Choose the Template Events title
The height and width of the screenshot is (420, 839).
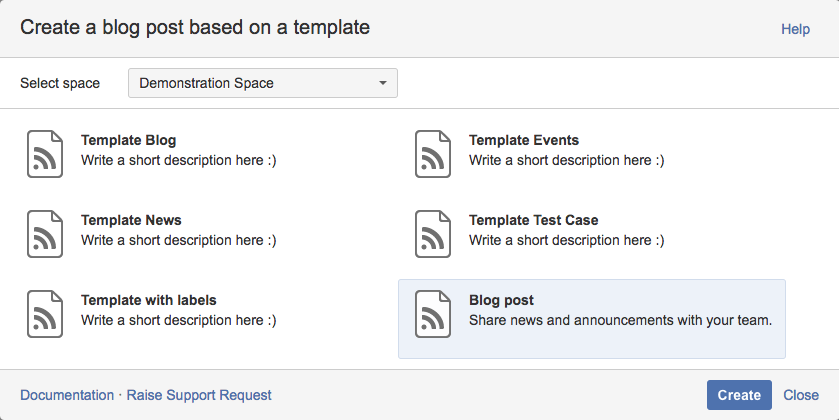point(523,141)
